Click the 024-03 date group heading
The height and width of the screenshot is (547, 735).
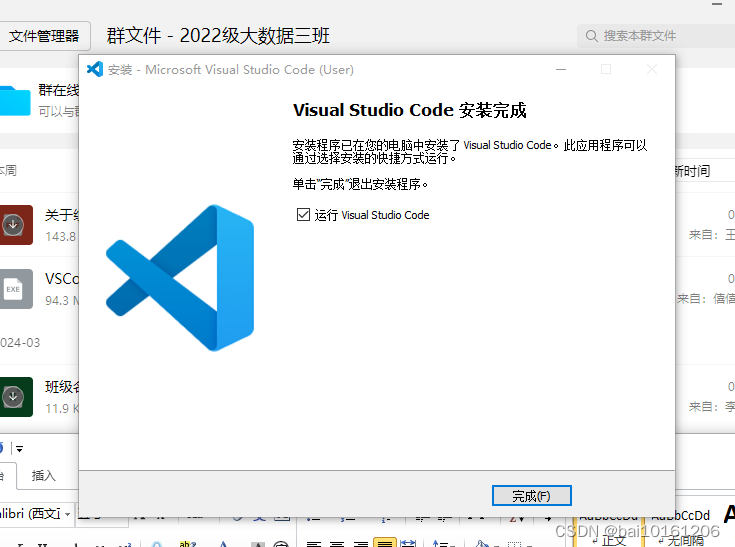(x=20, y=343)
